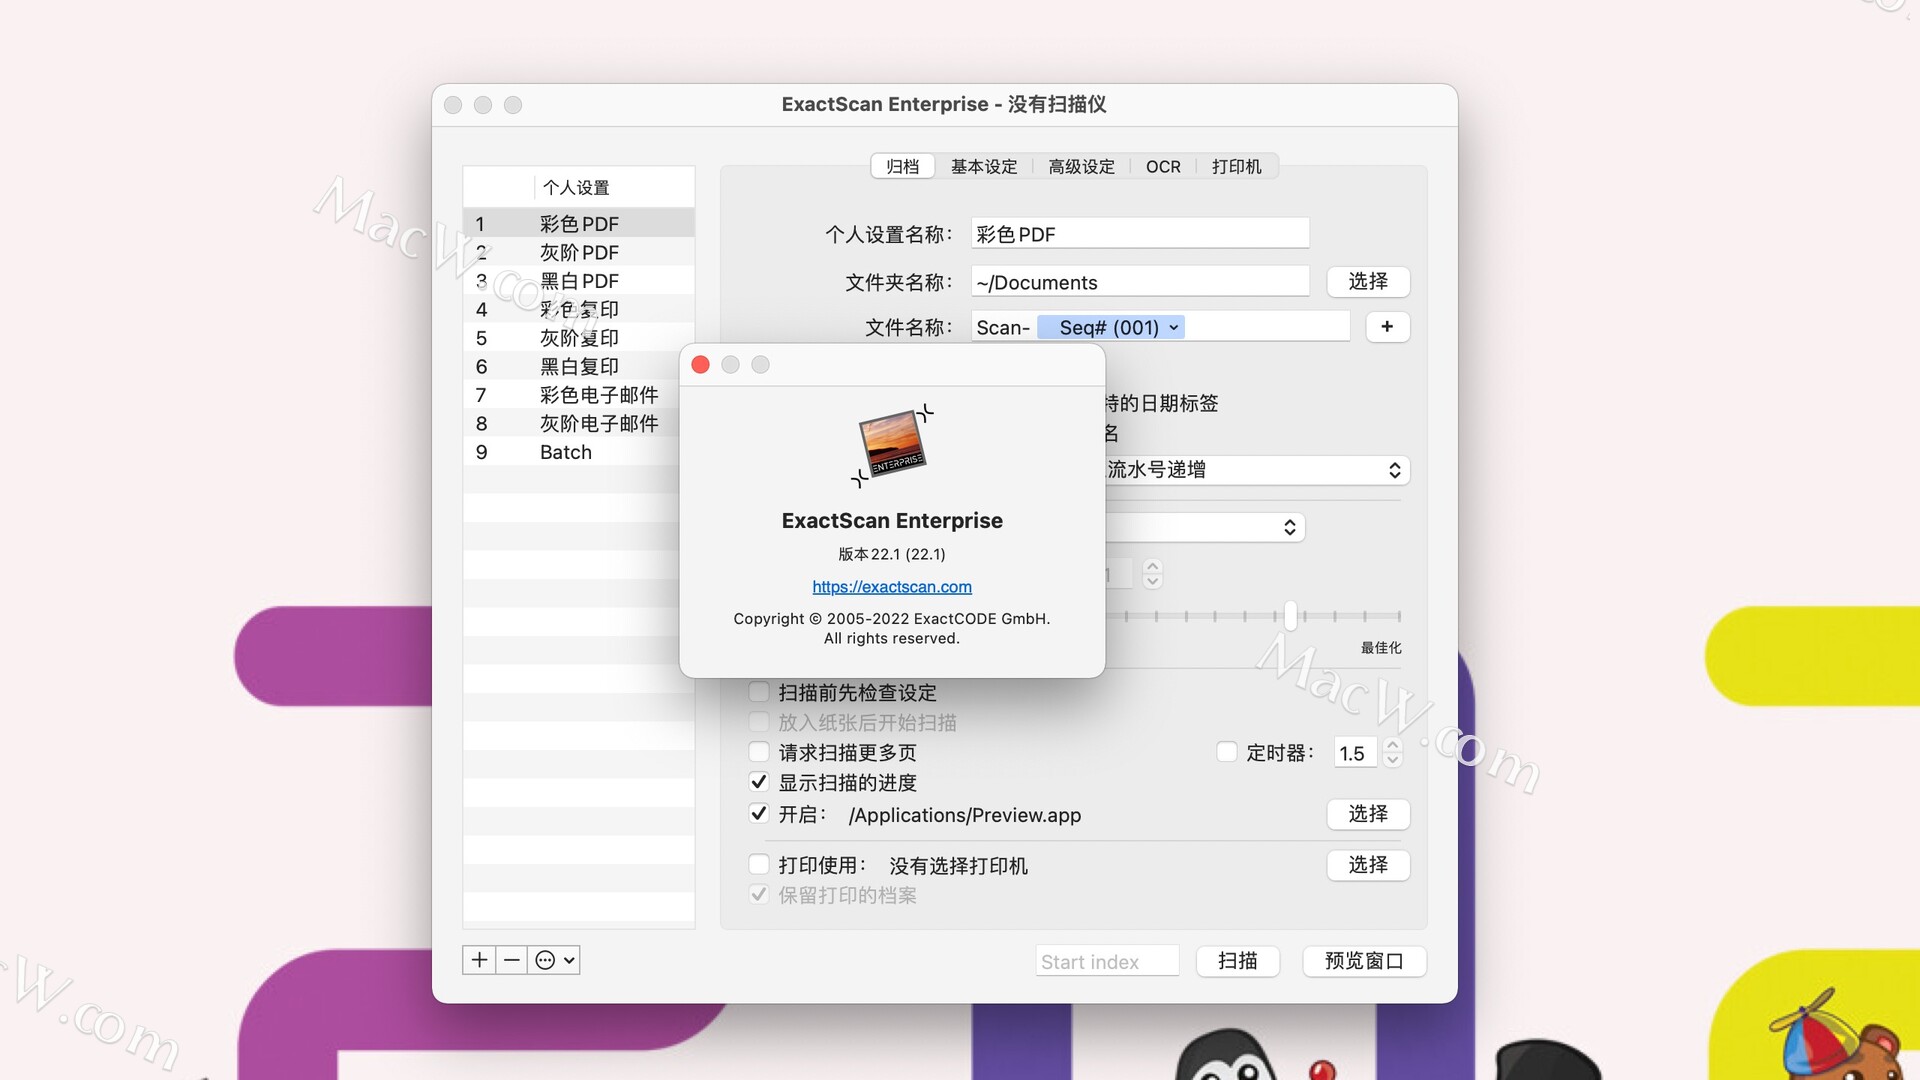The width and height of the screenshot is (1920, 1080).
Task: Select the Batch profile row
Action: (x=572, y=452)
